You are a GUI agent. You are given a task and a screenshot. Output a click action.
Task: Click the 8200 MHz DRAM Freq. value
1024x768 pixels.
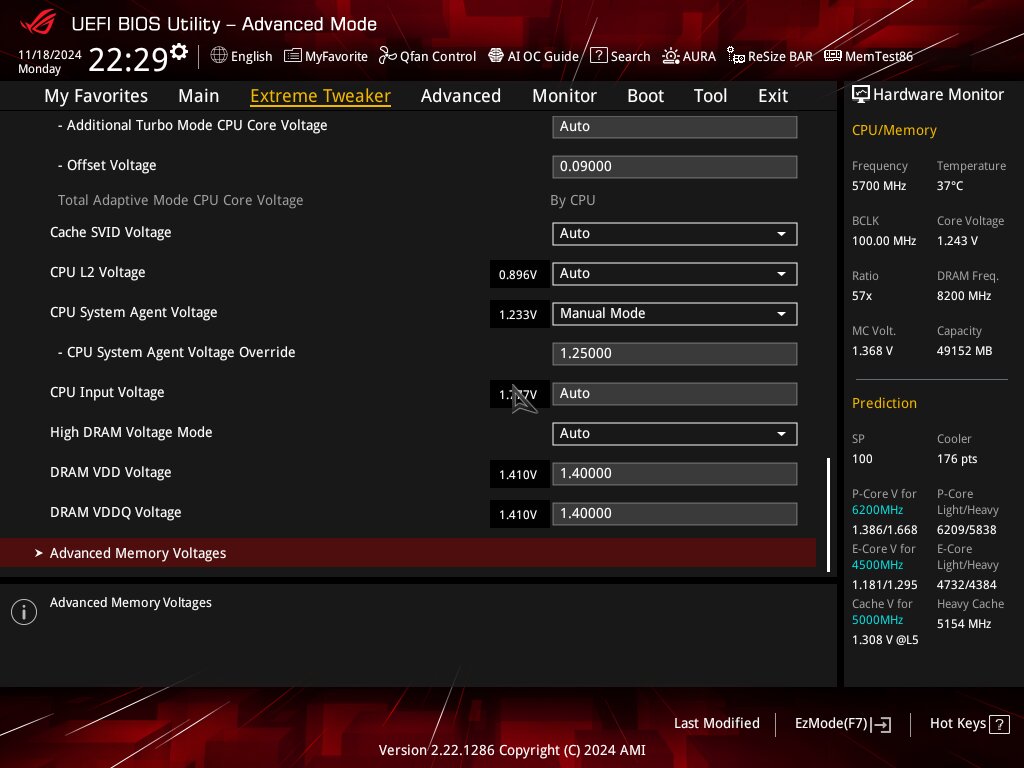[x=964, y=296]
